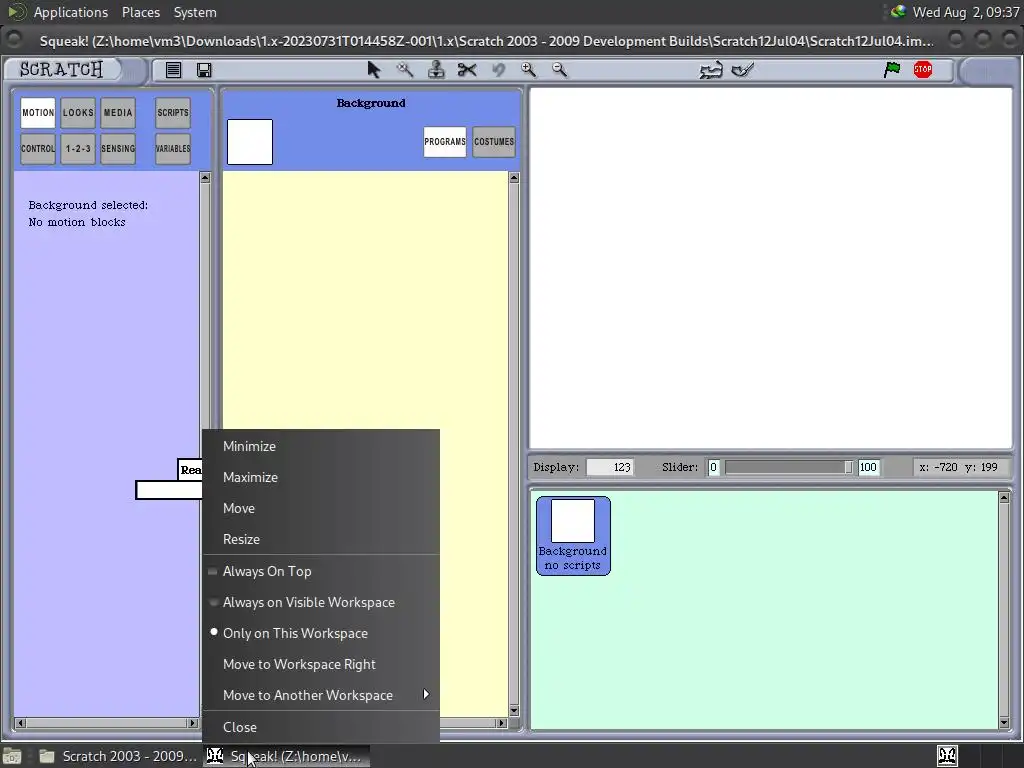Click blocks palette scroll up arrow

coord(205,178)
